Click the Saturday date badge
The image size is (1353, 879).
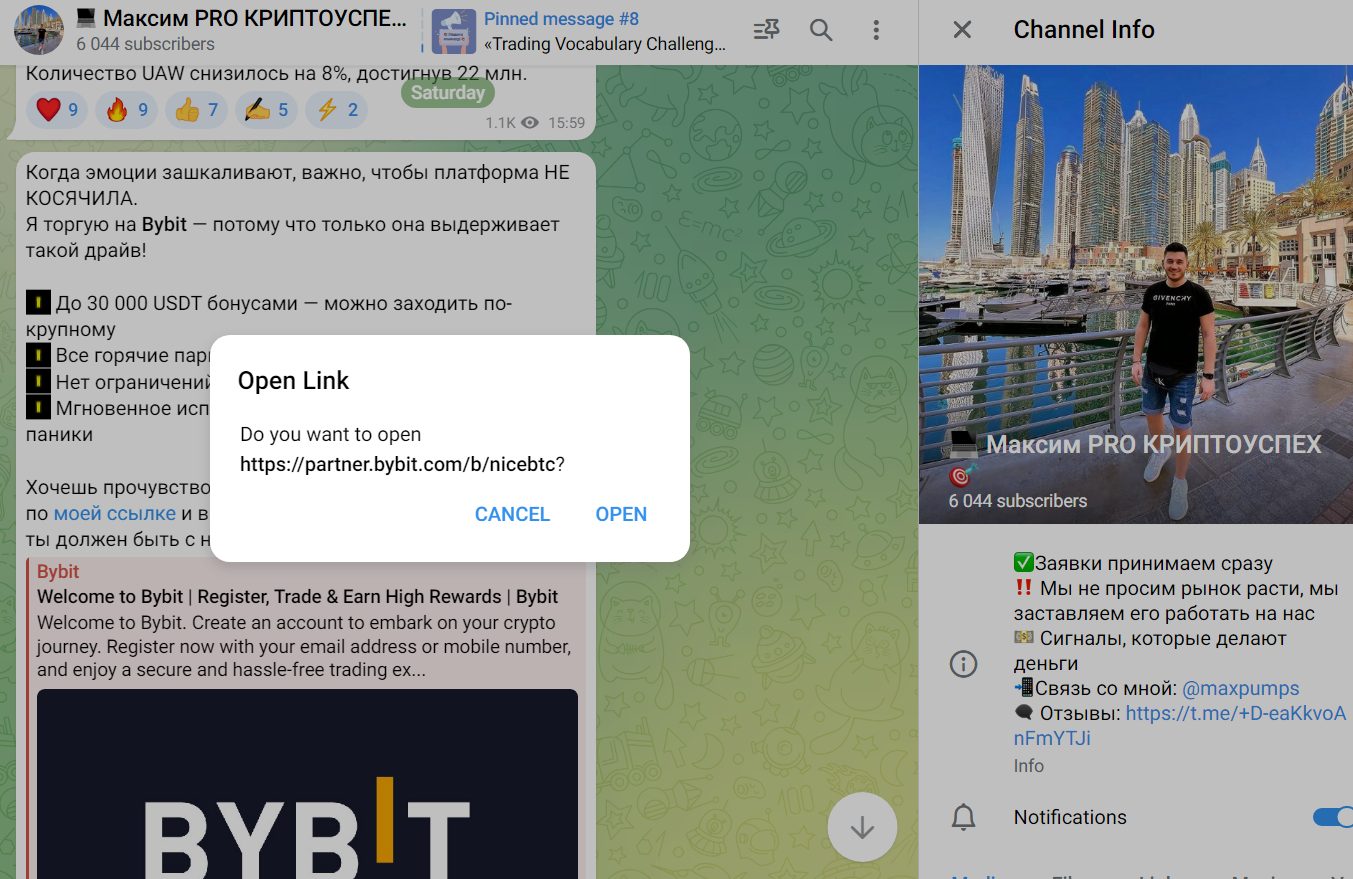coord(448,93)
